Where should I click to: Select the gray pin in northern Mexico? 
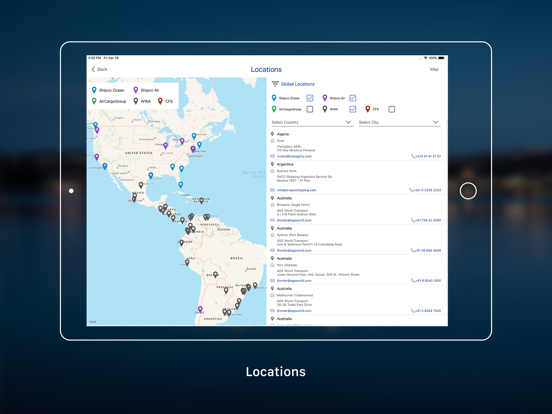point(141,185)
